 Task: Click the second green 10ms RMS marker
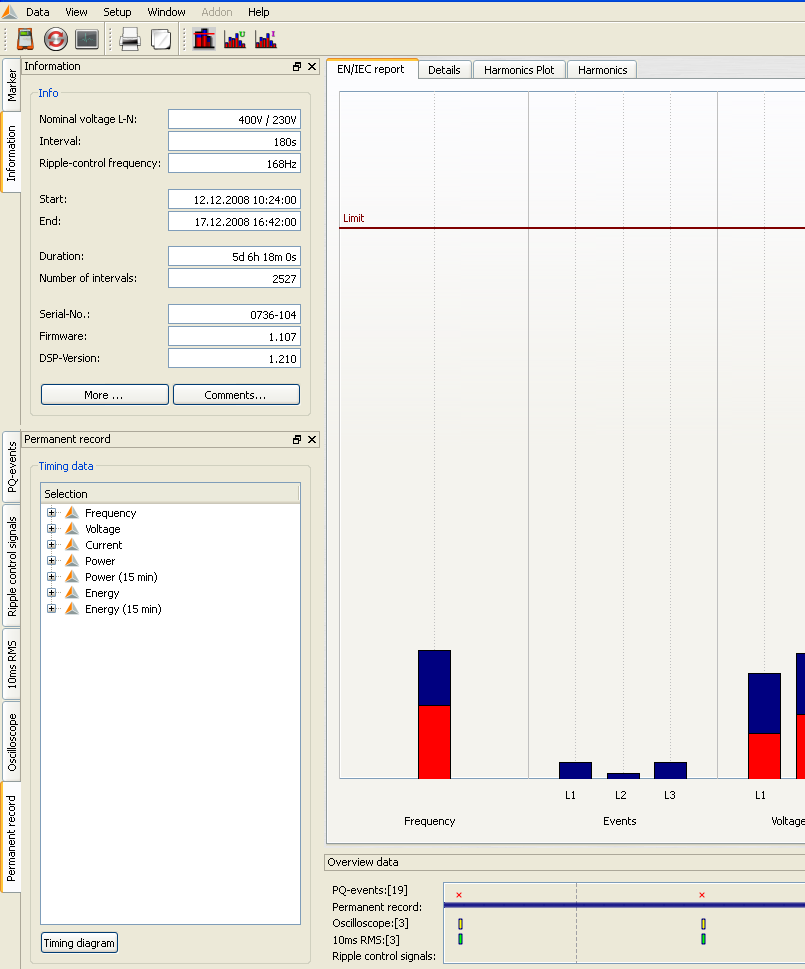click(703, 939)
